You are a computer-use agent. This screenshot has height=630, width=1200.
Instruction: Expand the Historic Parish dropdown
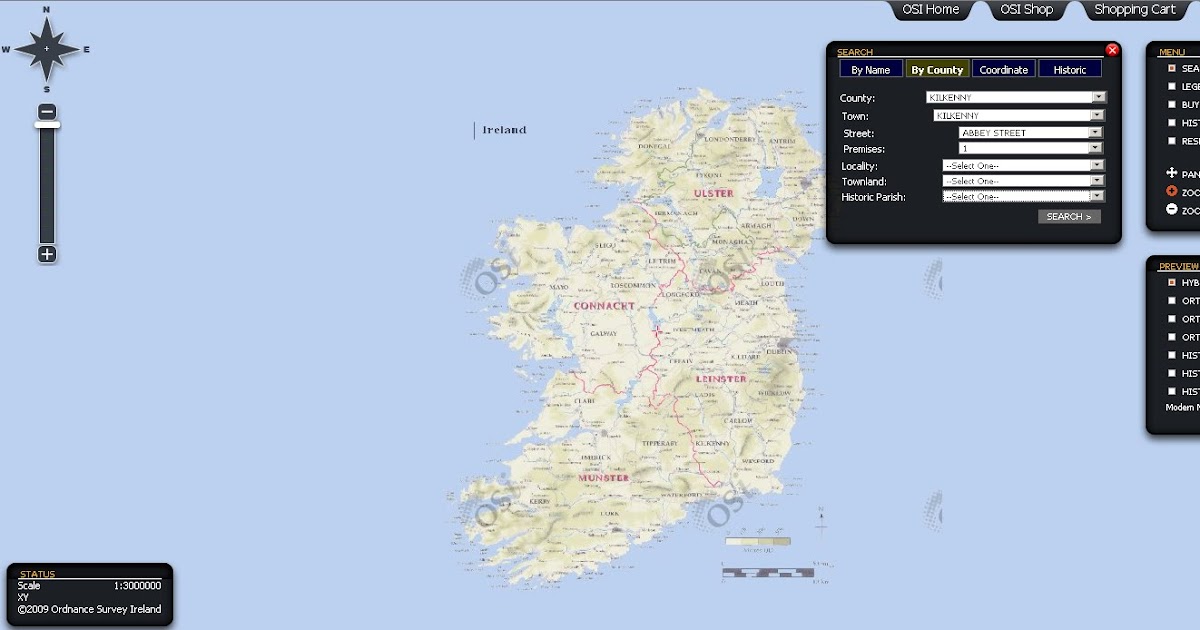[x=1023, y=197]
